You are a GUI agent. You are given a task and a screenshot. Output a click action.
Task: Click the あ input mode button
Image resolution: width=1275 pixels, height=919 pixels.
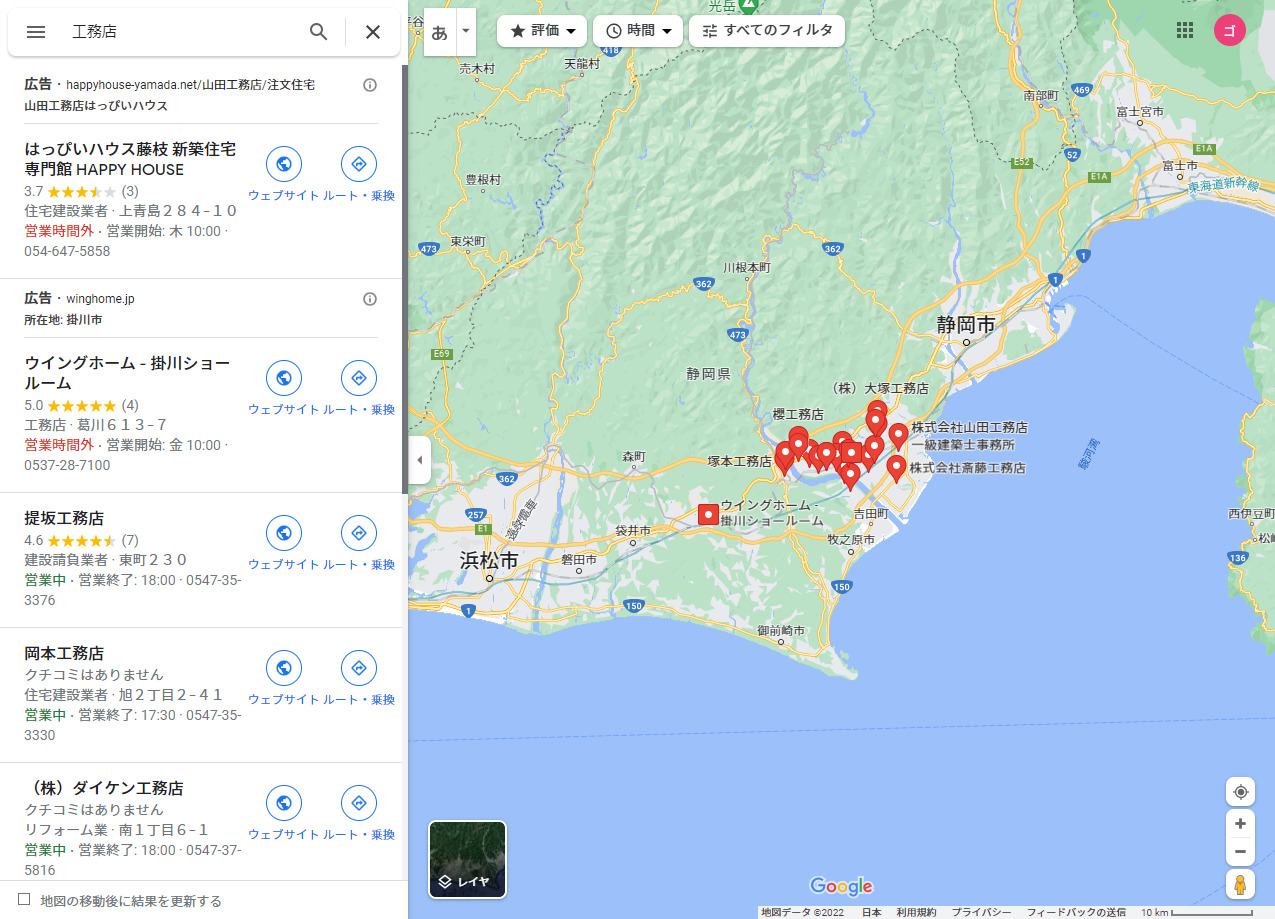point(439,31)
